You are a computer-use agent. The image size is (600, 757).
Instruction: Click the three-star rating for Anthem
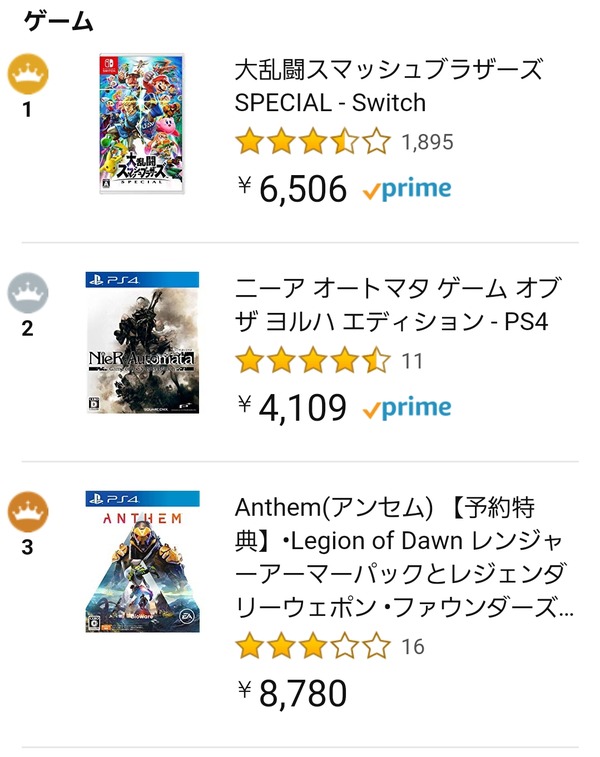[313, 646]
